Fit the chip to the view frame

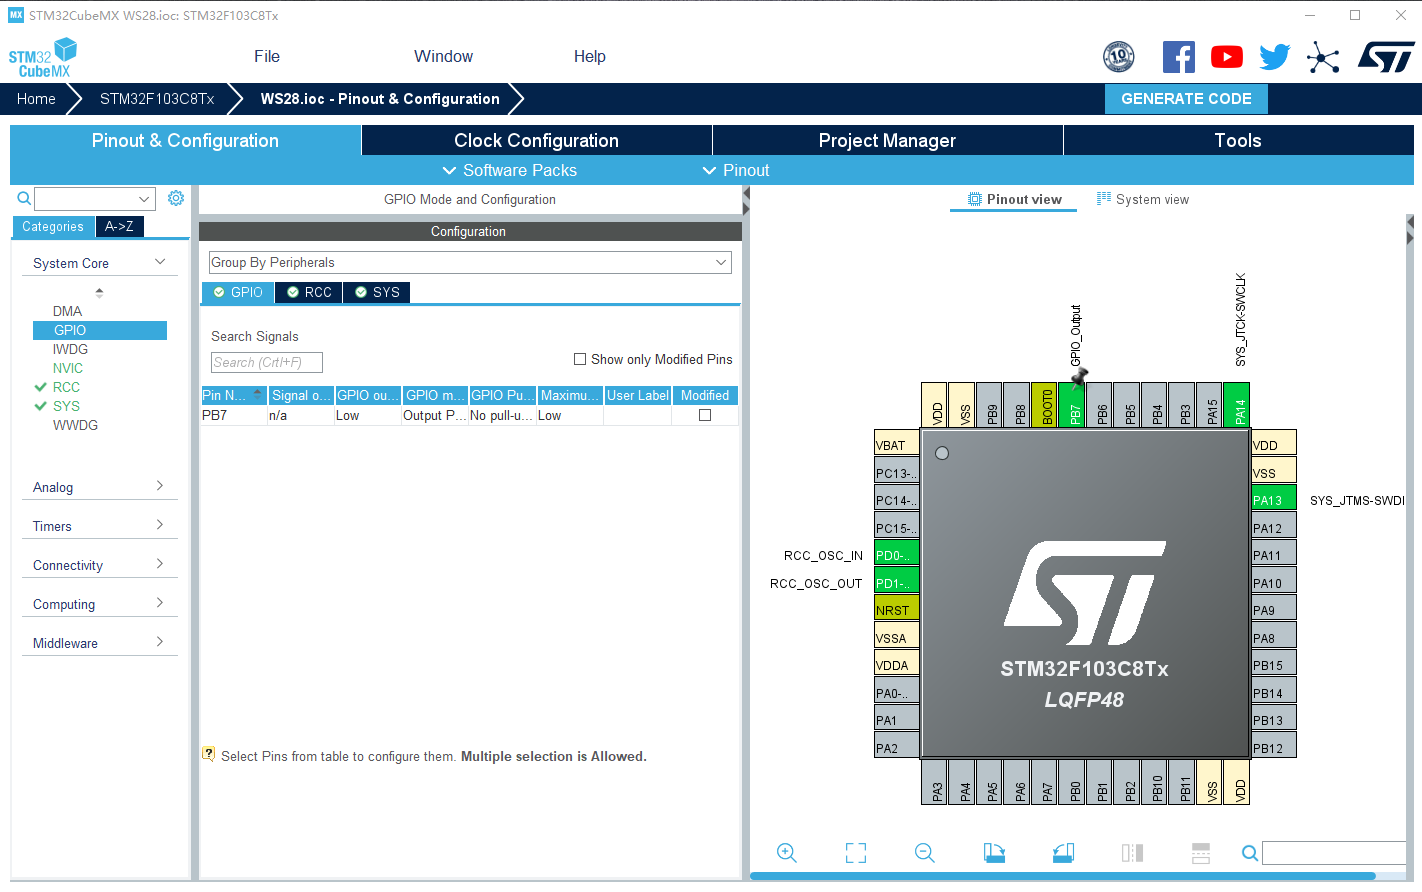[x=856, y=853]
